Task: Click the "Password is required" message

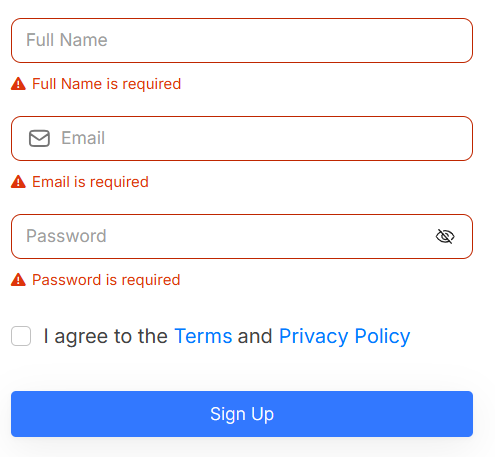Action: coord(106,280)
